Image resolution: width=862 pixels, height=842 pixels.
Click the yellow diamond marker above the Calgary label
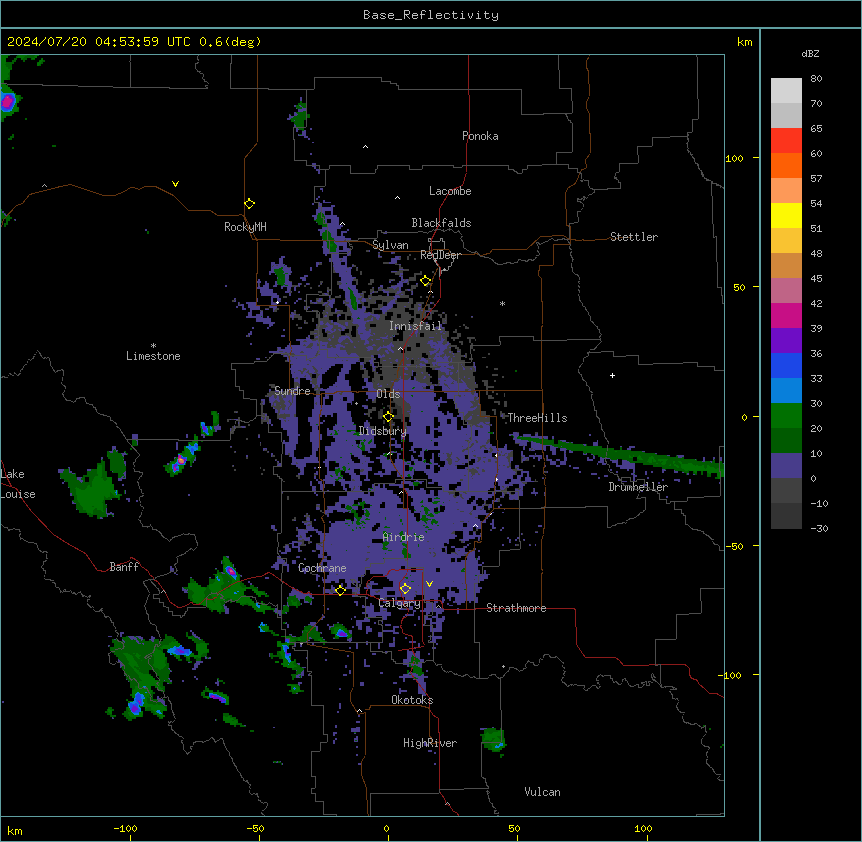tap(405, 589)
